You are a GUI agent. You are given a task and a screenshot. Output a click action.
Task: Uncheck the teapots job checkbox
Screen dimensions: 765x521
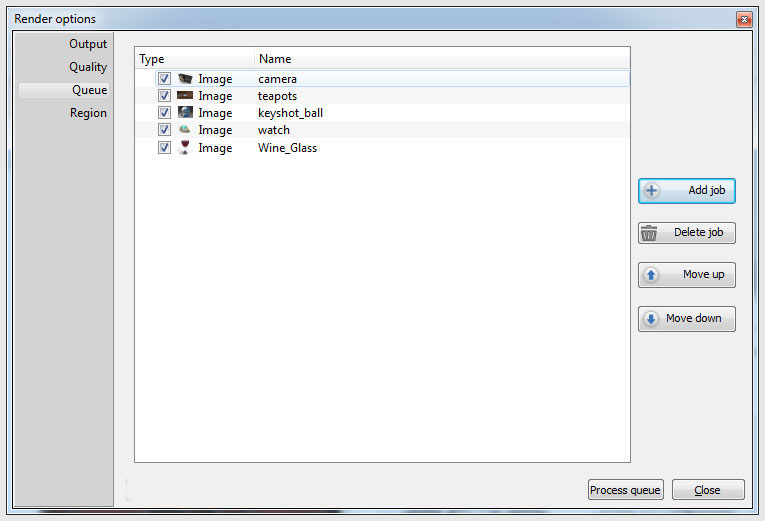(x=164, y=96)
